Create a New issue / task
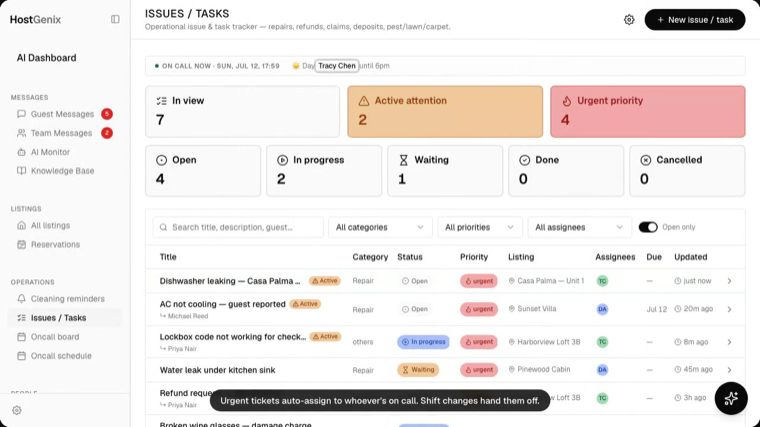The image size is (760, 427). pos(695,20)
